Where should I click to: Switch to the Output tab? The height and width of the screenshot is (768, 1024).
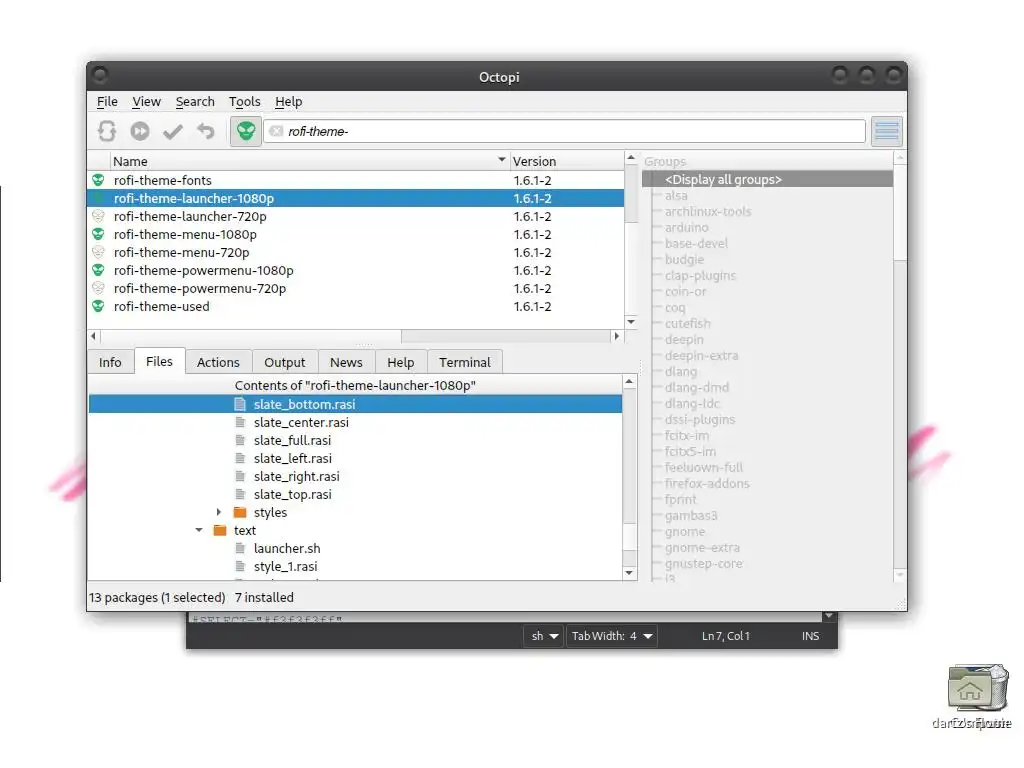pyautogui.click(x=285, y=362)
